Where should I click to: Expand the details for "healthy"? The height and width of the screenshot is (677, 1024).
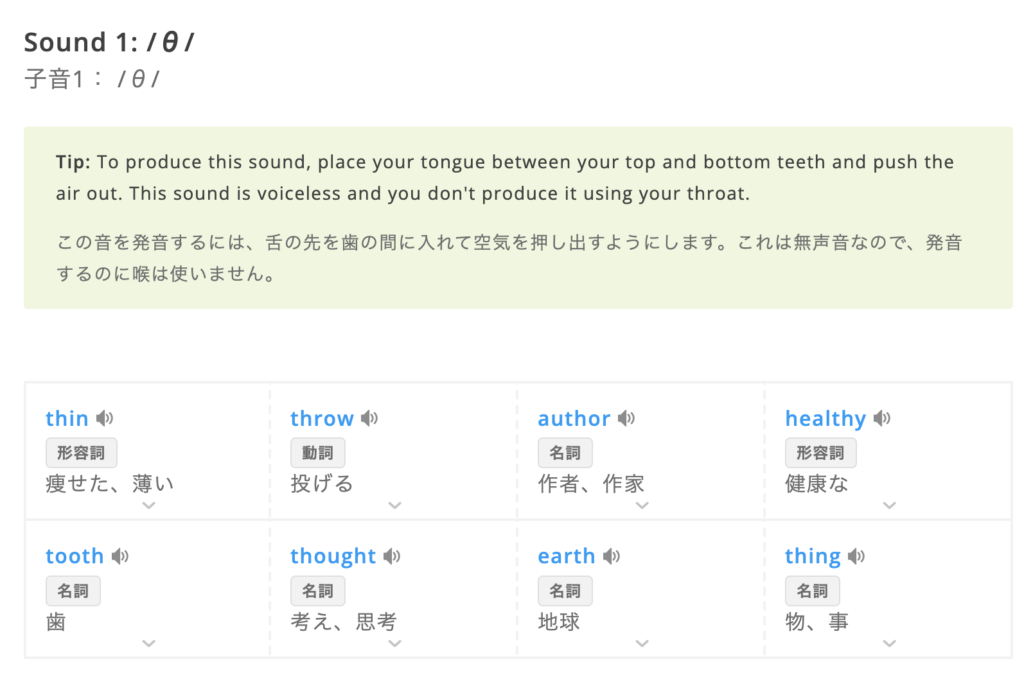click(x=889, y=506)
